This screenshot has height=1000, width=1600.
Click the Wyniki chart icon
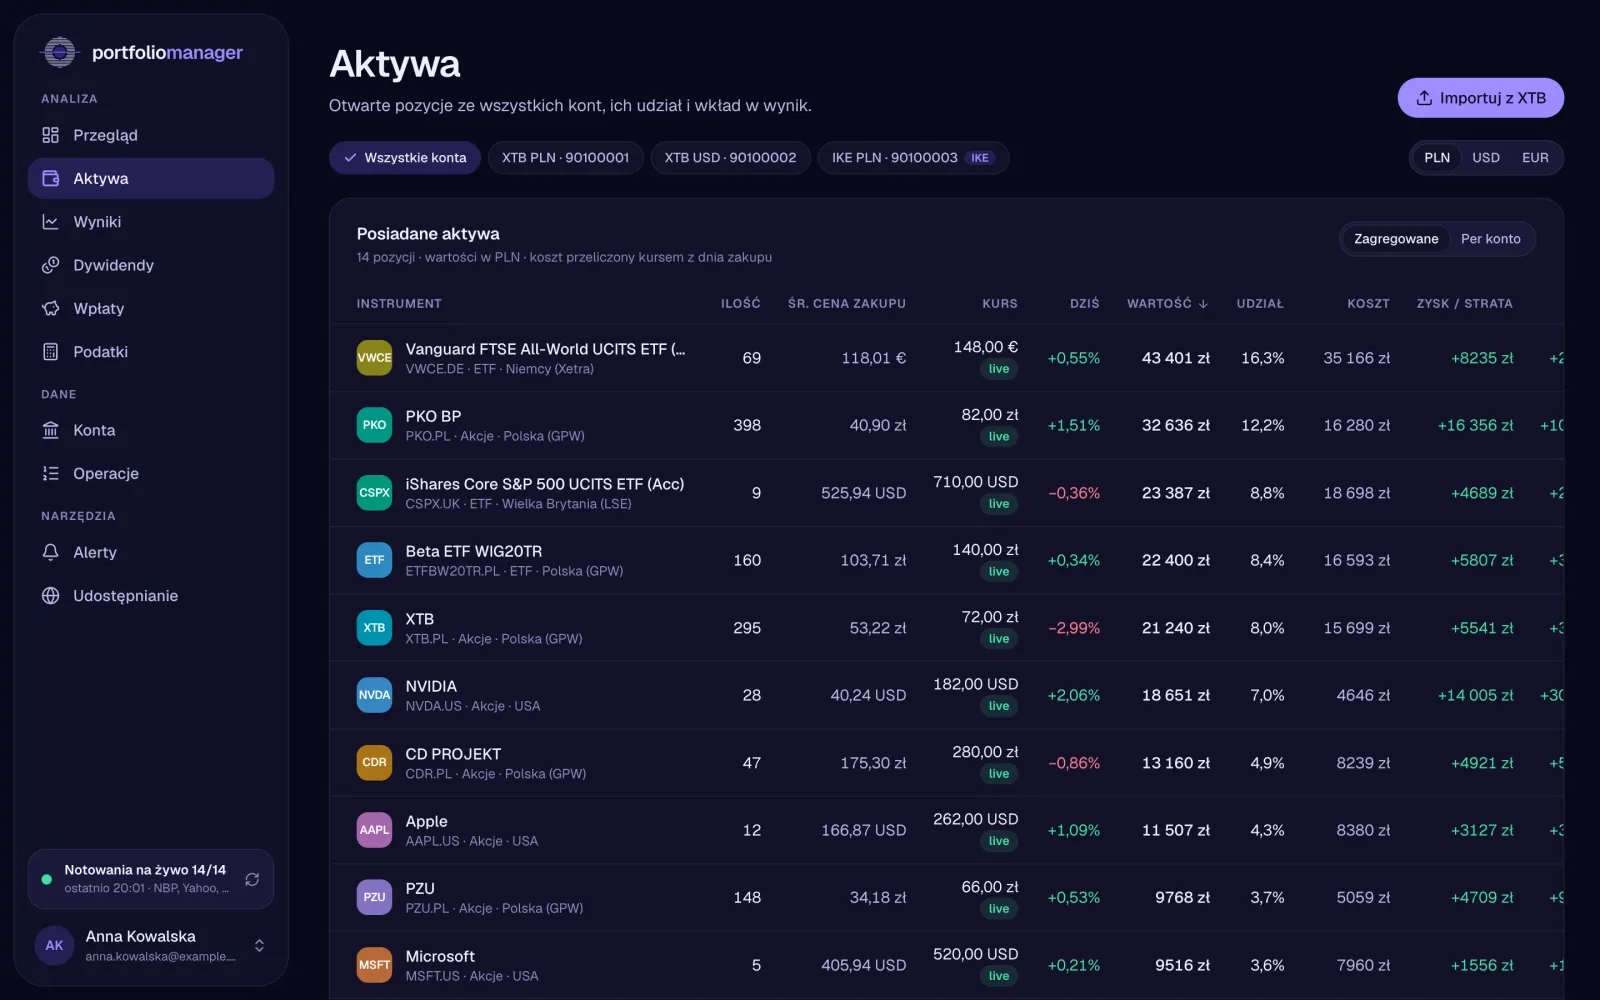[51, 222]
